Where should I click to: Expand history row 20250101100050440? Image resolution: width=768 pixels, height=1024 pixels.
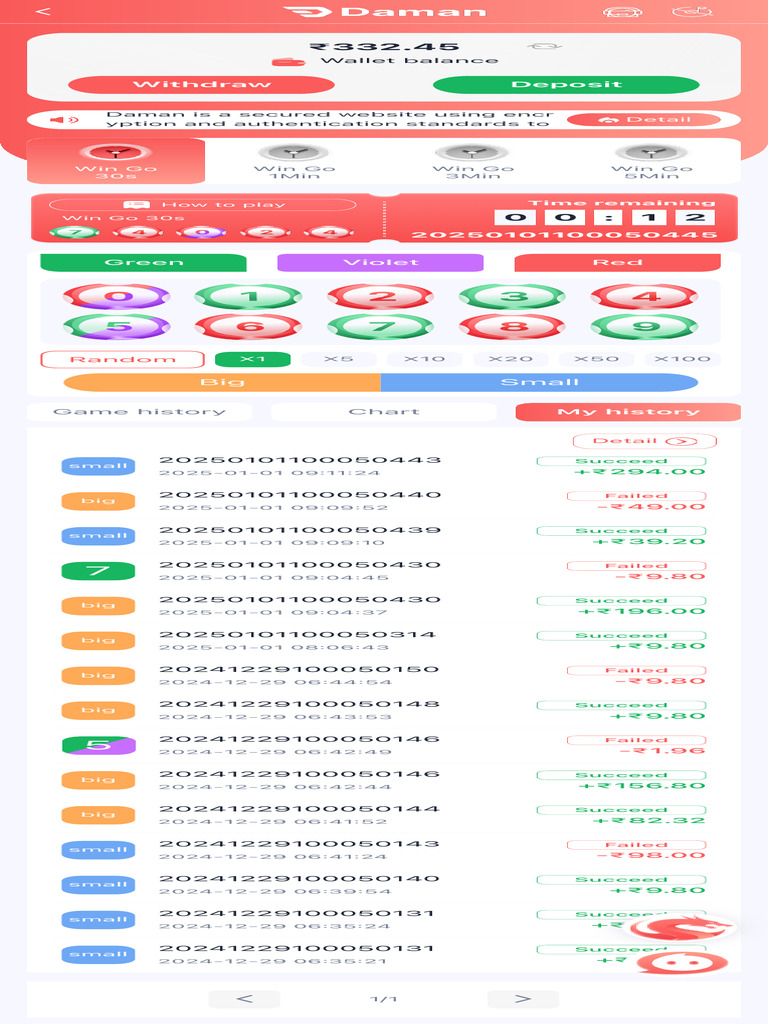click(384, 501)
